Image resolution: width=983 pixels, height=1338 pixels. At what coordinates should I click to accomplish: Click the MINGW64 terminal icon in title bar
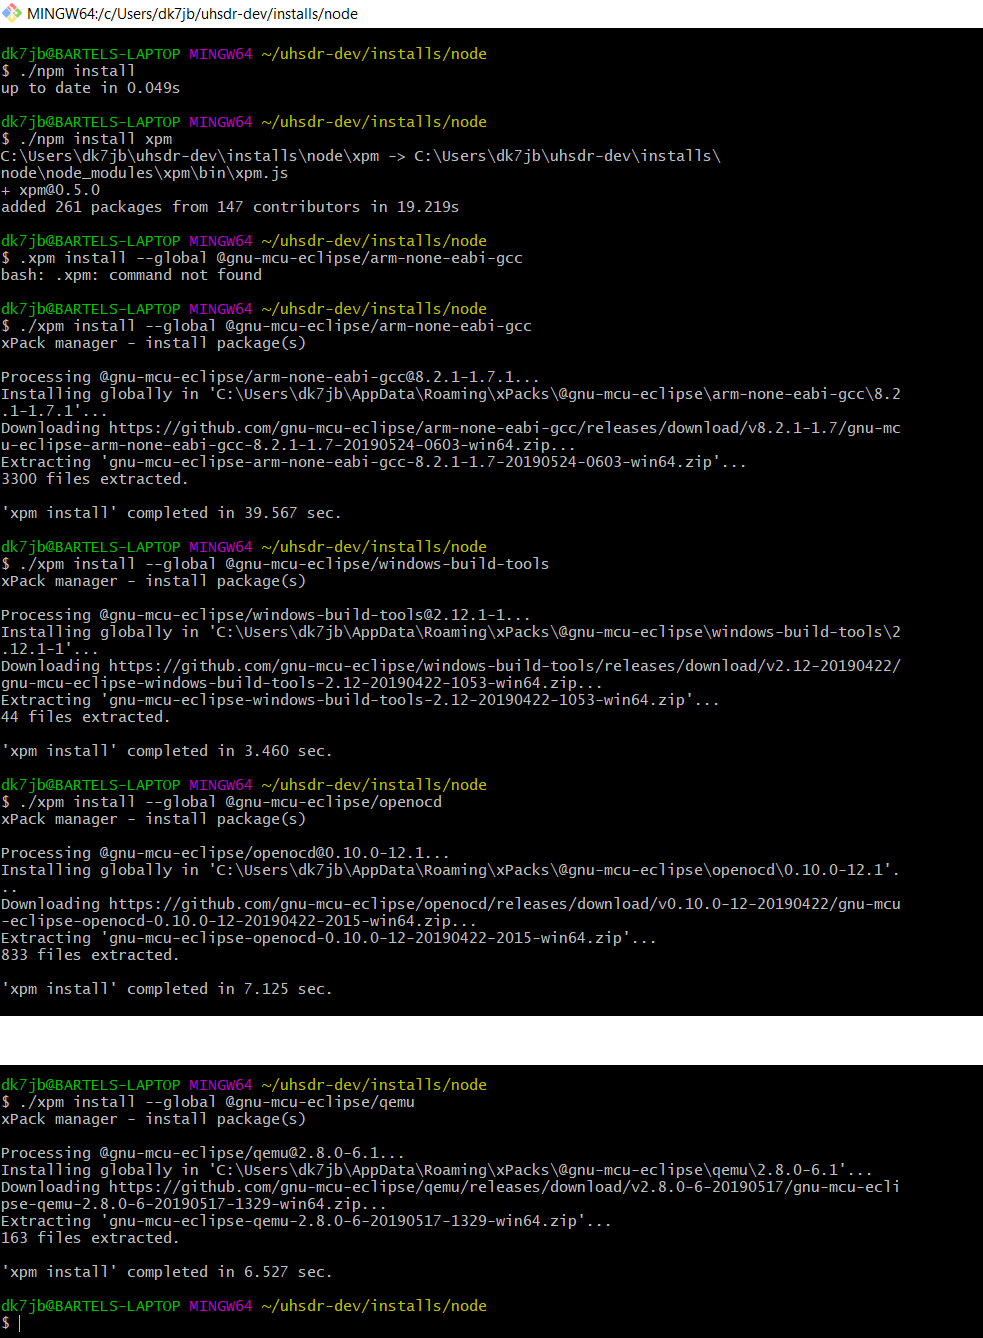pyautogui.click(x=11, y=13)
